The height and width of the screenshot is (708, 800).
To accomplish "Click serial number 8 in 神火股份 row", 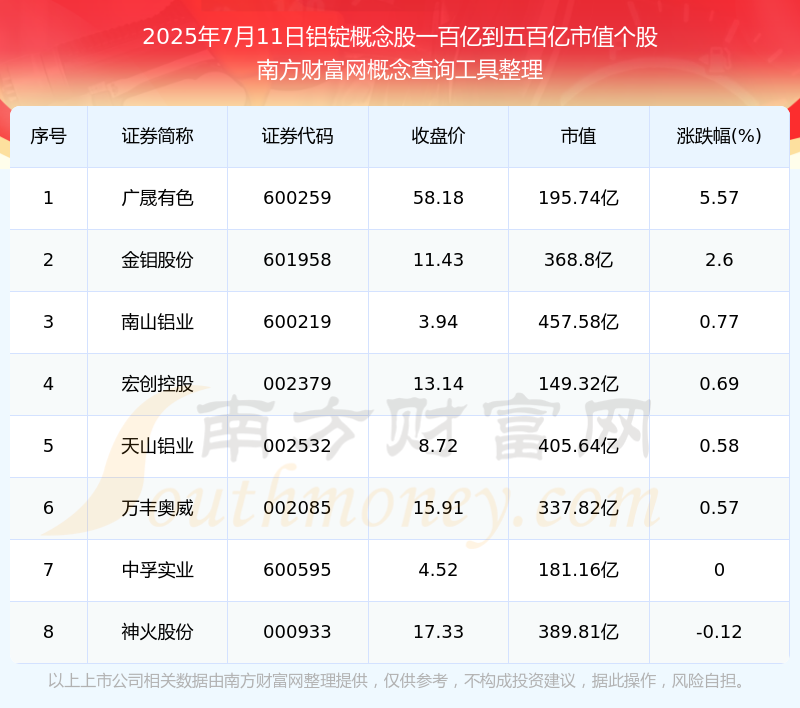I will [x=48, y=632].
